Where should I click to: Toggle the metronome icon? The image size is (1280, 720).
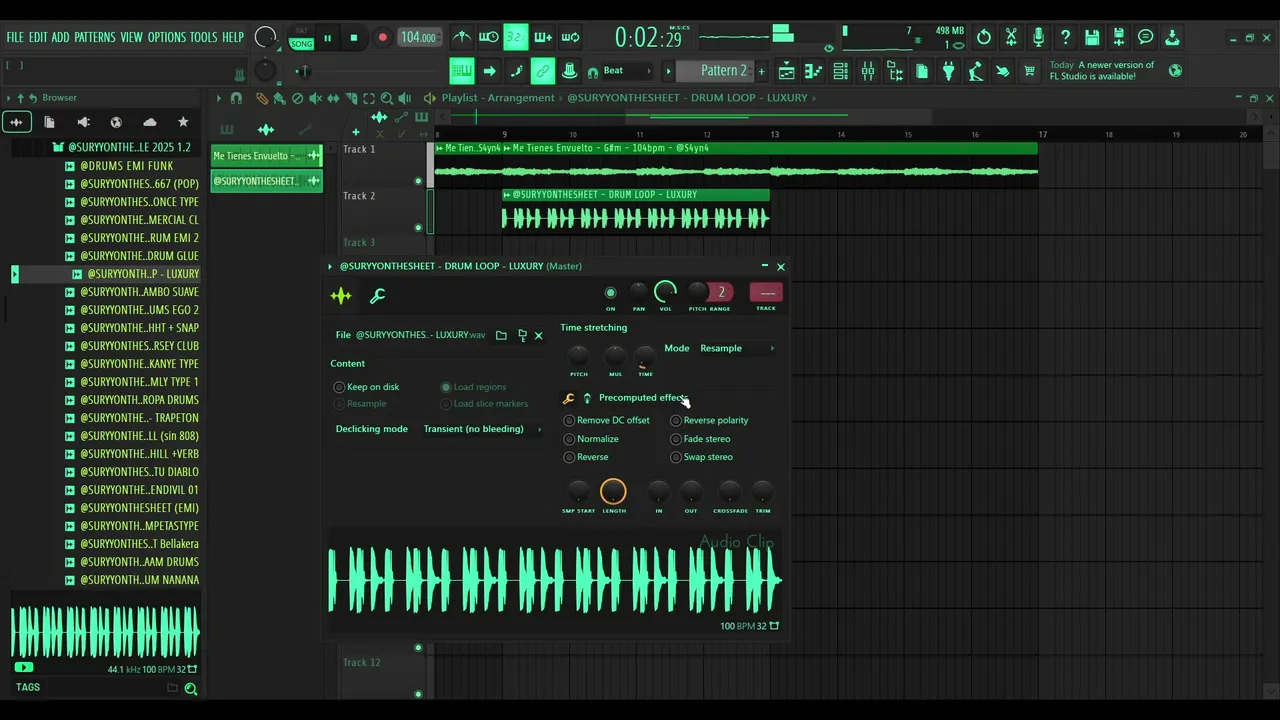coord(462,38)
